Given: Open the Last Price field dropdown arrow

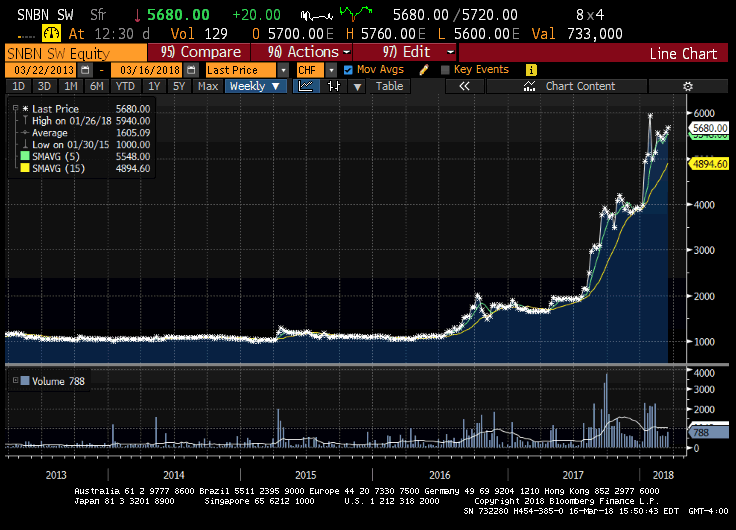Looking at the screenshot, I should pos(283,70).
